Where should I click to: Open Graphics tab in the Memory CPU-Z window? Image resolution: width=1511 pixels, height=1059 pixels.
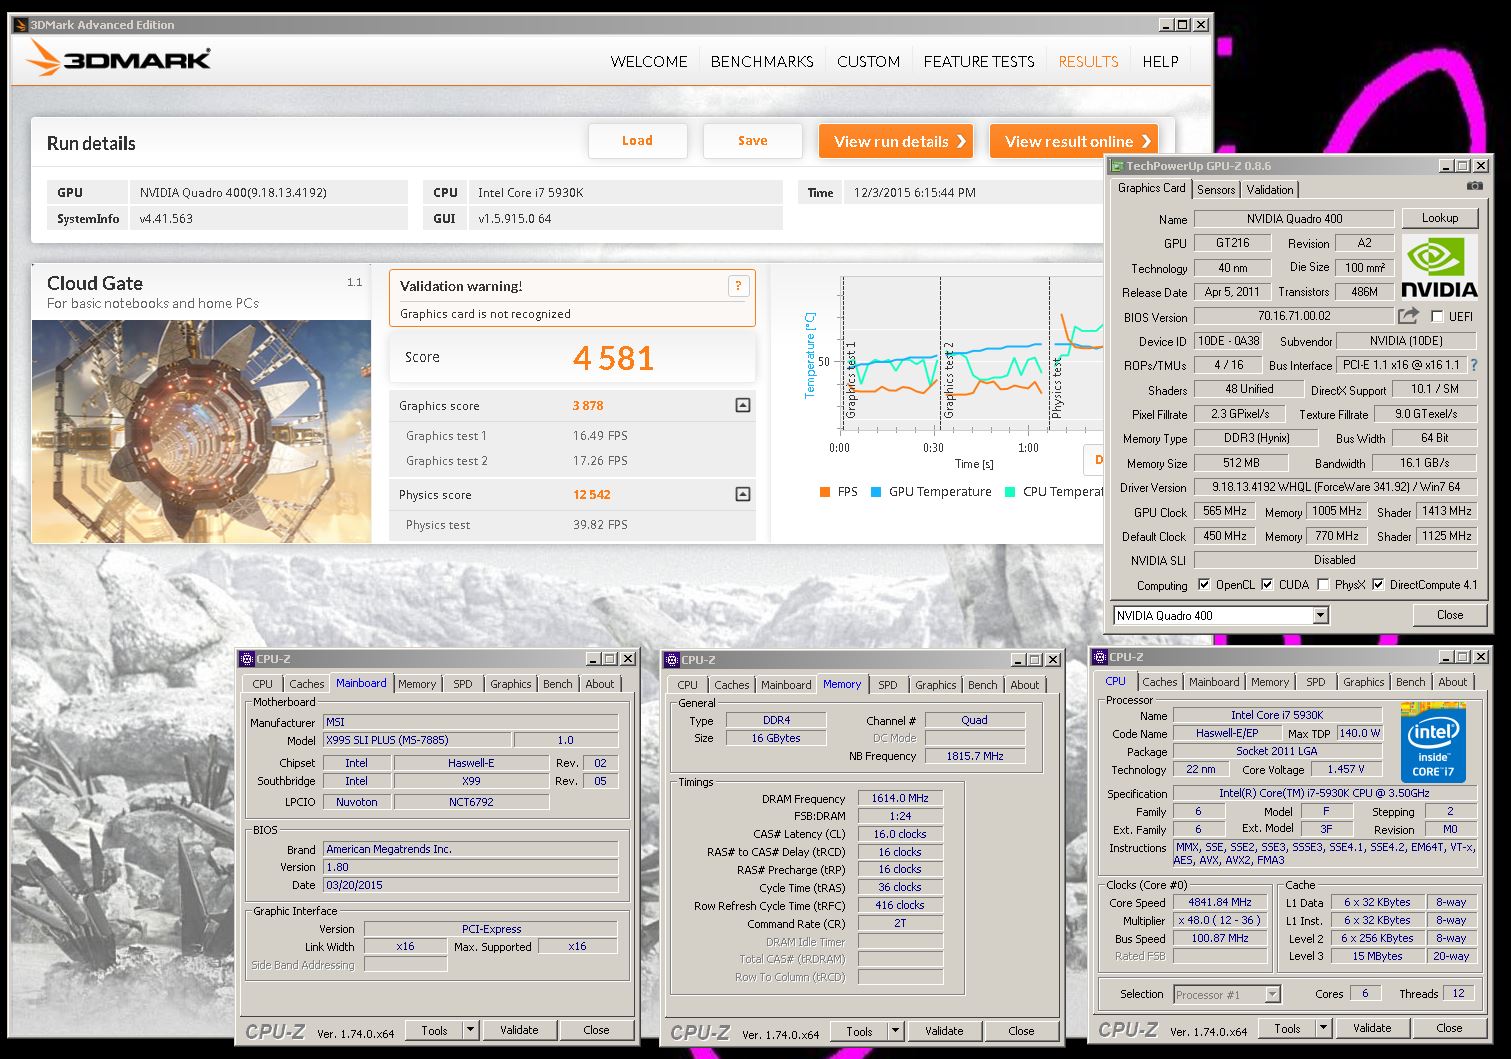click(x=935, y=685)
